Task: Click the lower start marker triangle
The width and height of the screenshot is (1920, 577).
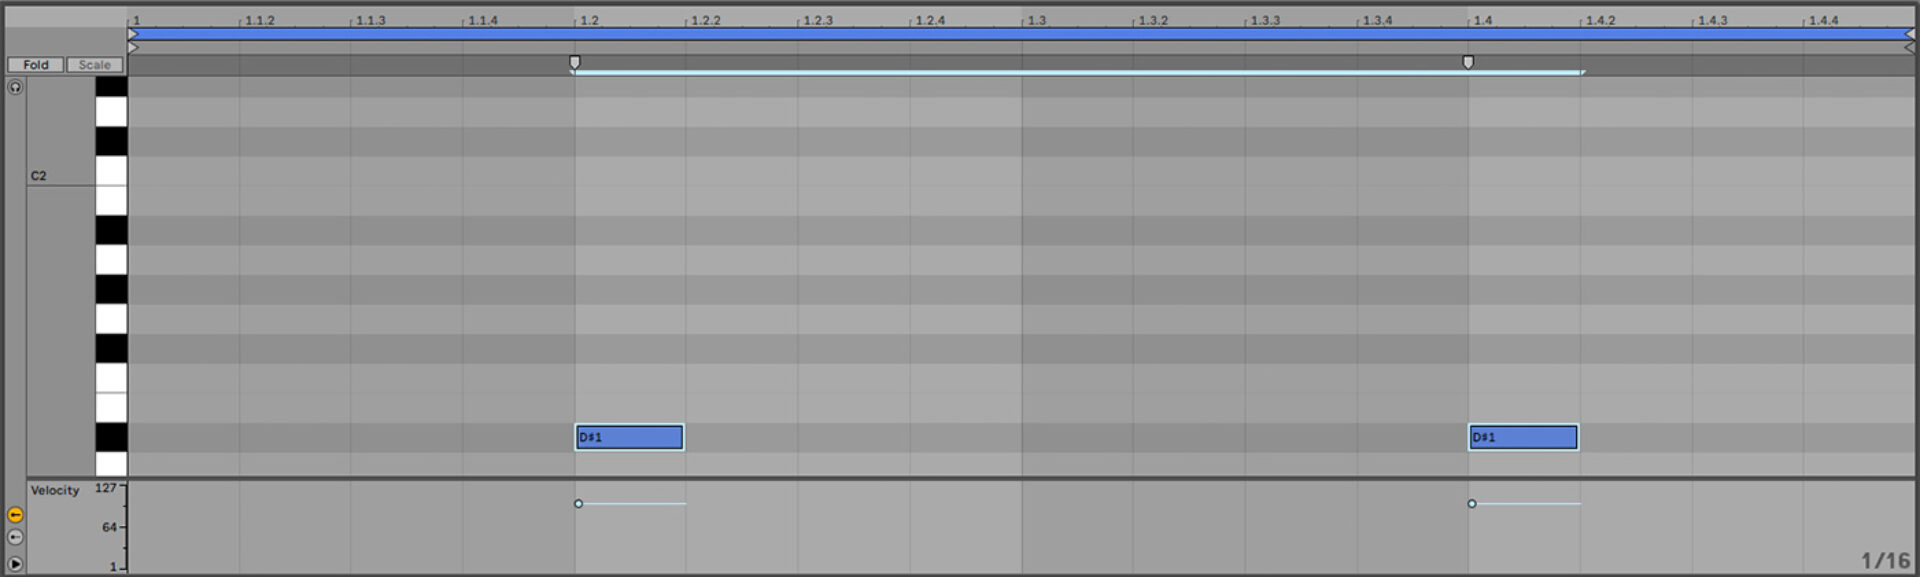Action: point(133,47)
